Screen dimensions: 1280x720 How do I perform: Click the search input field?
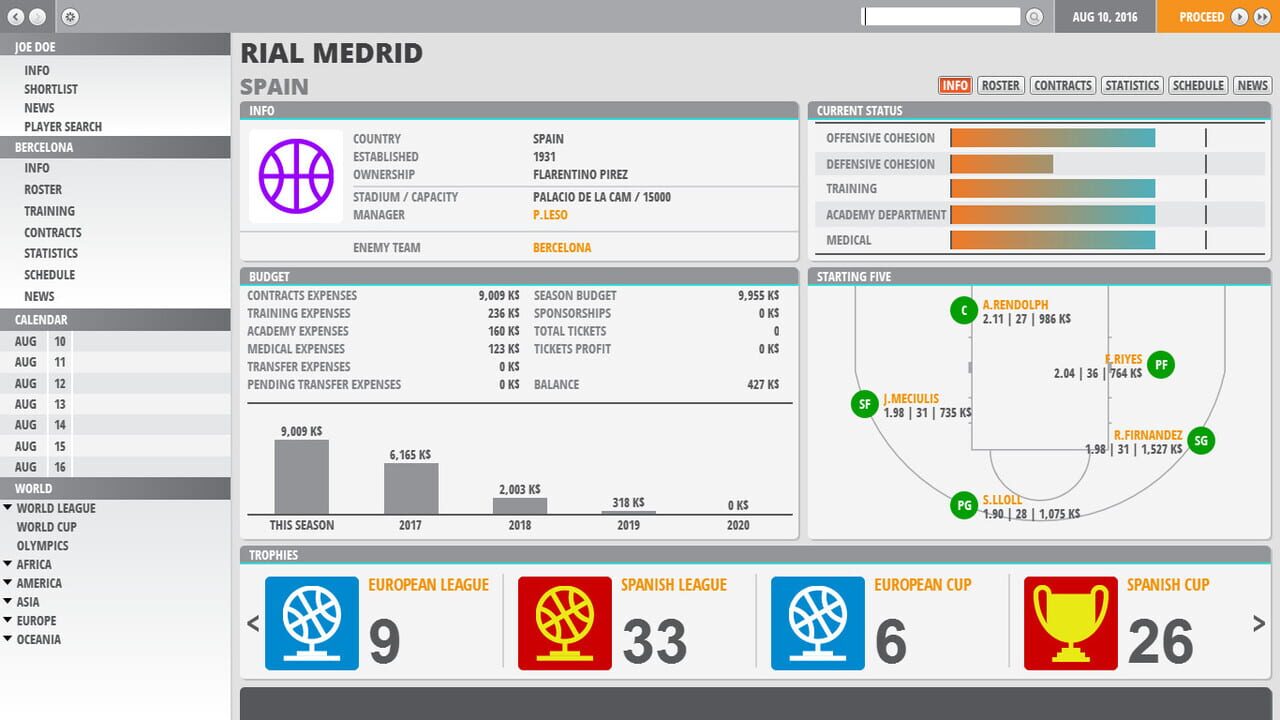(940, 16)
